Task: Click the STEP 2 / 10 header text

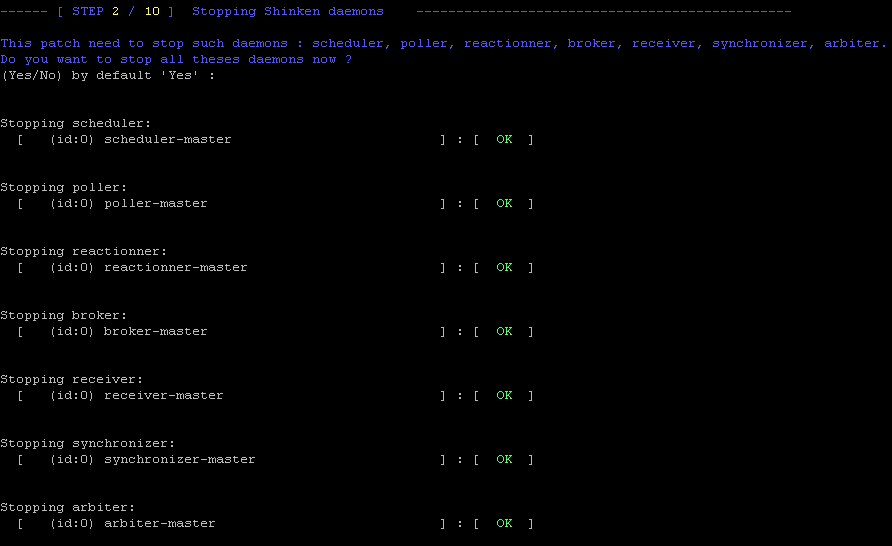Action: pos(114,11)
